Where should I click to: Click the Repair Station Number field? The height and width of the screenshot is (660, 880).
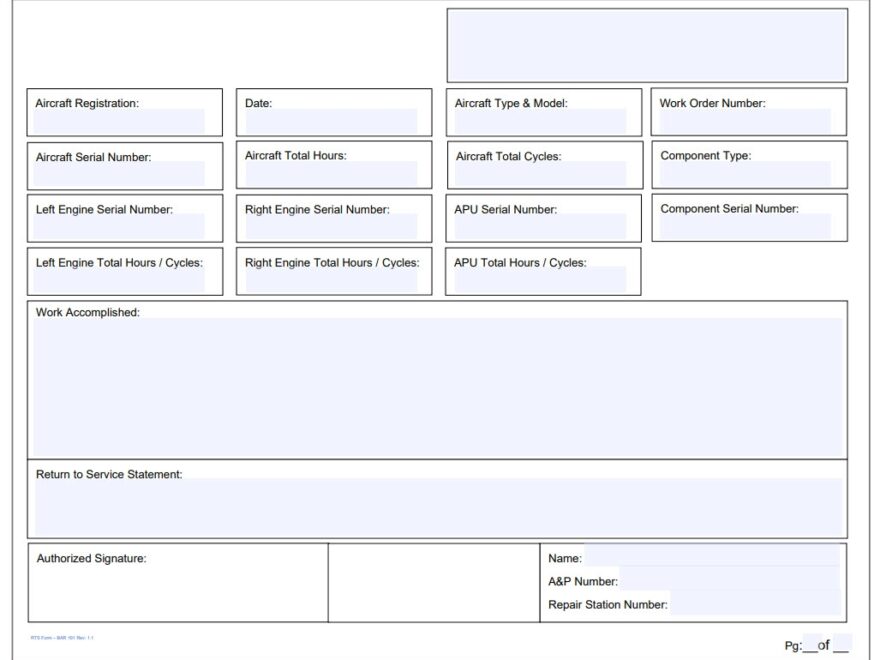click(755, 603)
